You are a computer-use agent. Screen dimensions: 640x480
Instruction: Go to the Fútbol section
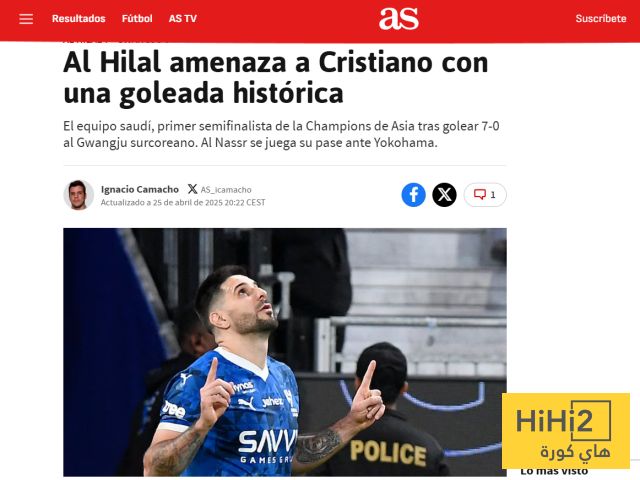point(137,19)
